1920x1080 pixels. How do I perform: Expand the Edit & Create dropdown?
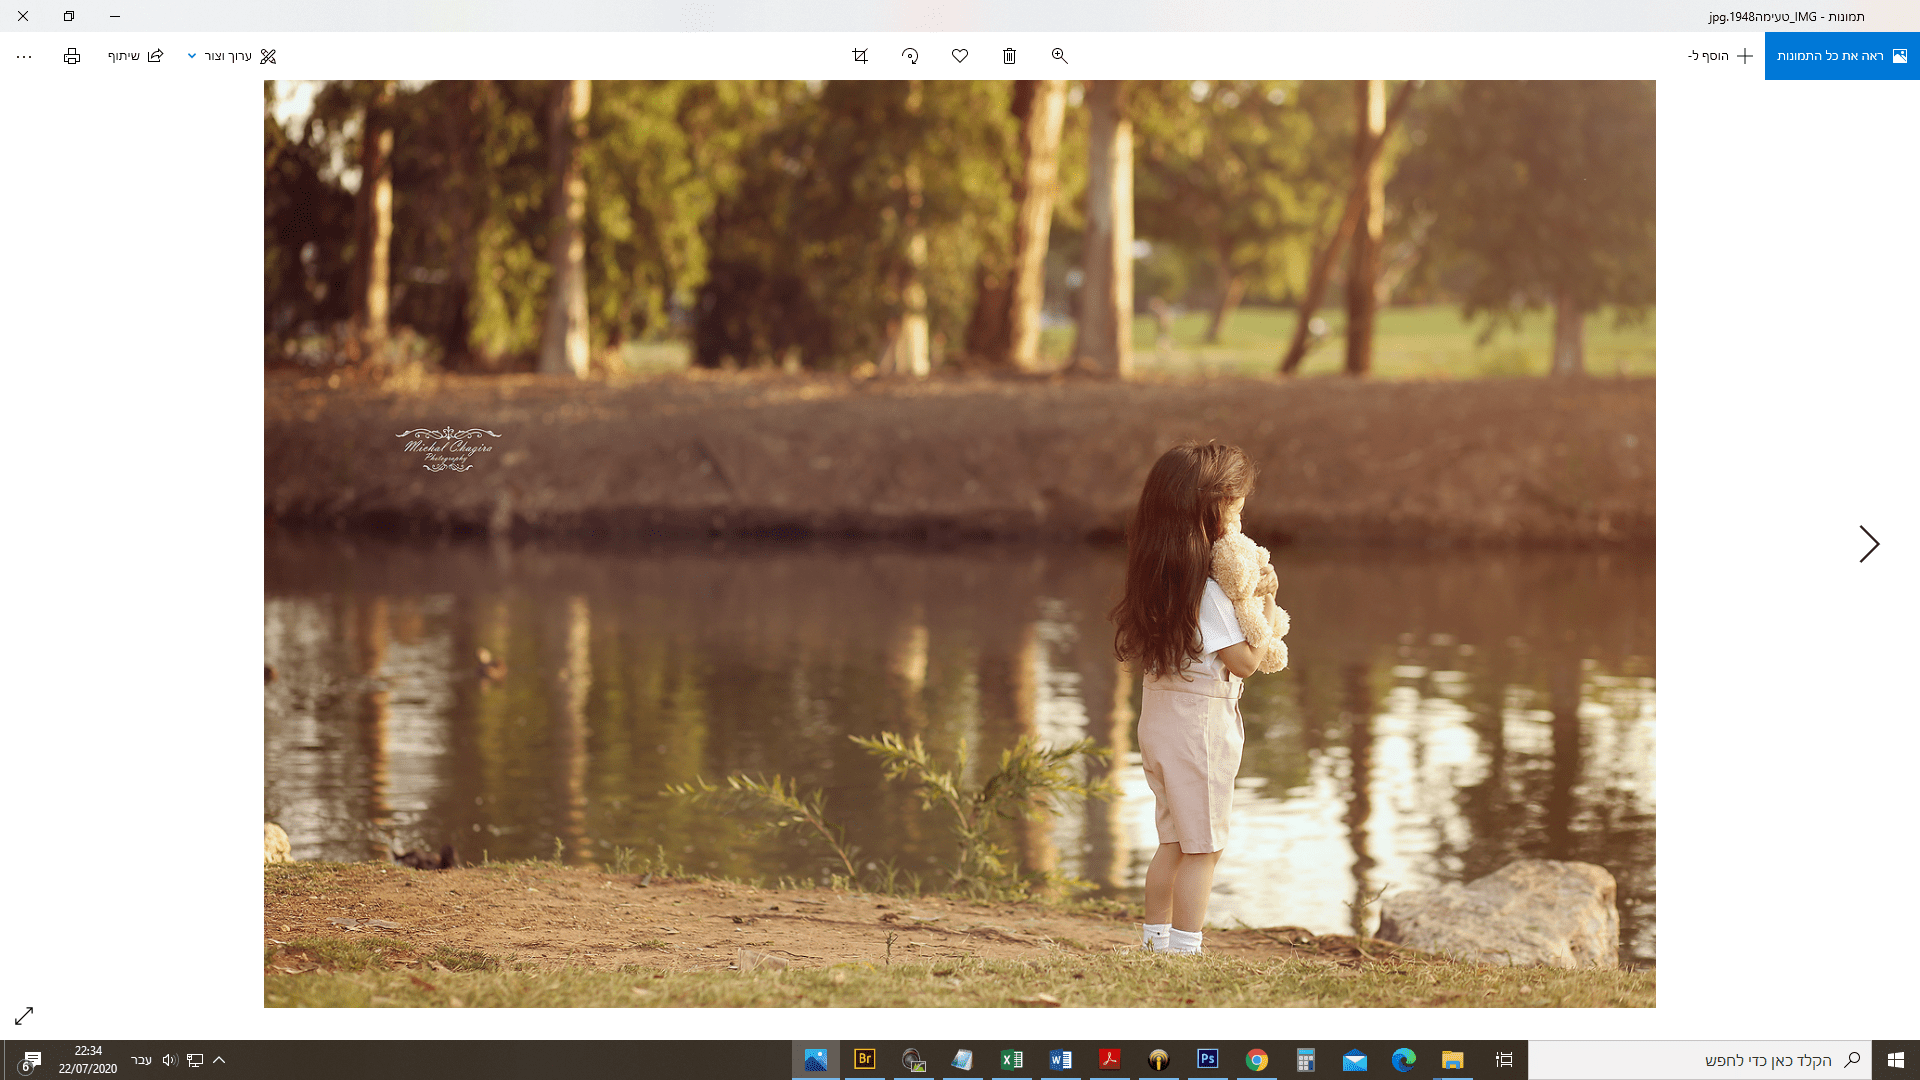pyautogui.click(x=231, y=56)
